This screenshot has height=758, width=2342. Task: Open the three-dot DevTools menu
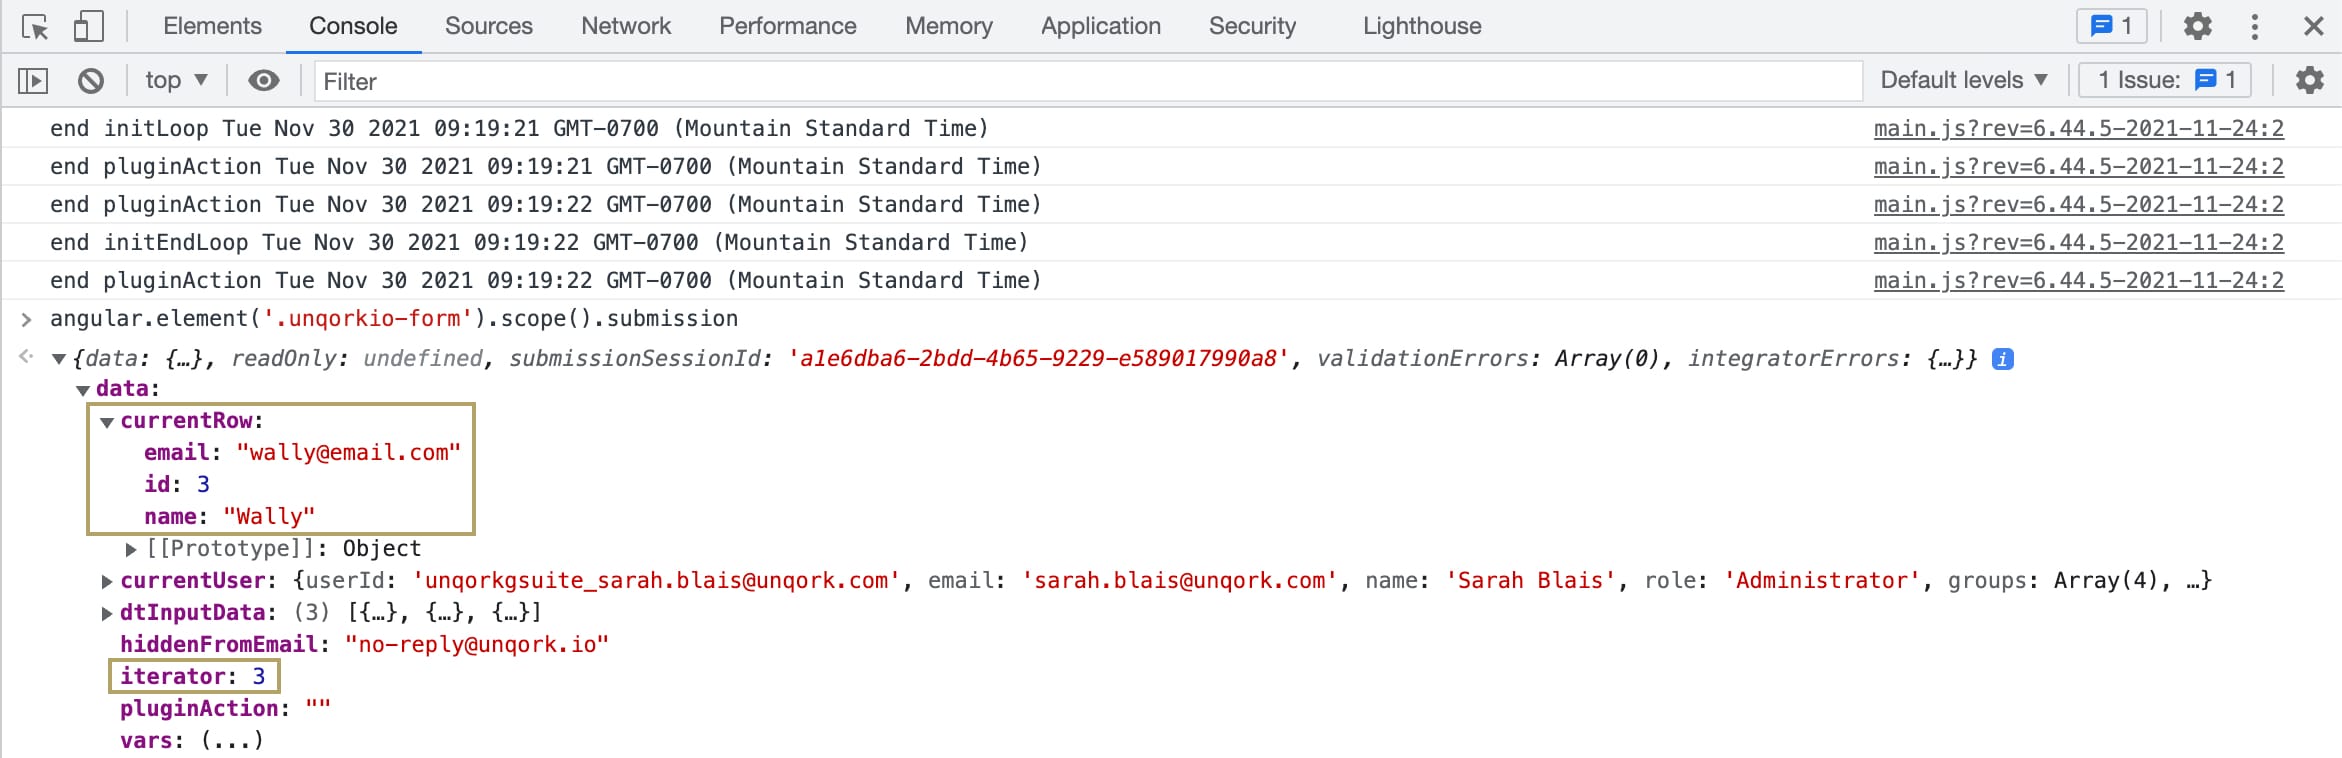(2255, 26)
